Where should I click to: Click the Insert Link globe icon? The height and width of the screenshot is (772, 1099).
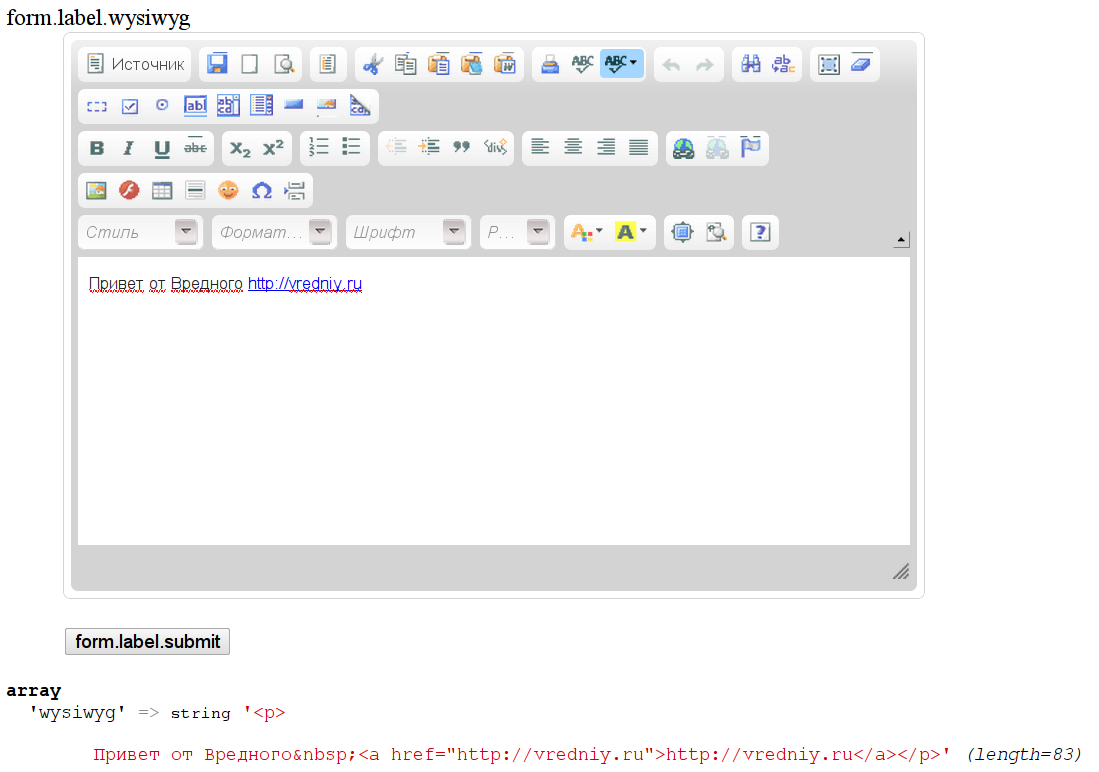683,148
